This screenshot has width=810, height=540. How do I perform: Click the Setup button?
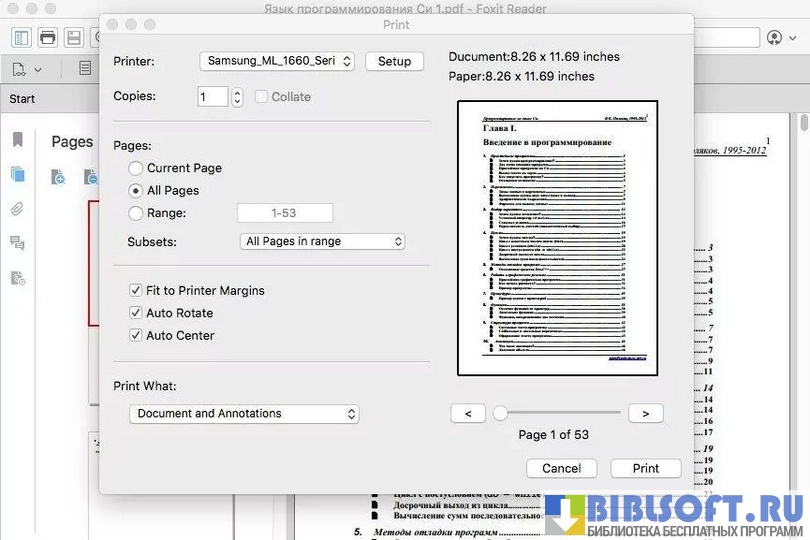coord(394,61)
